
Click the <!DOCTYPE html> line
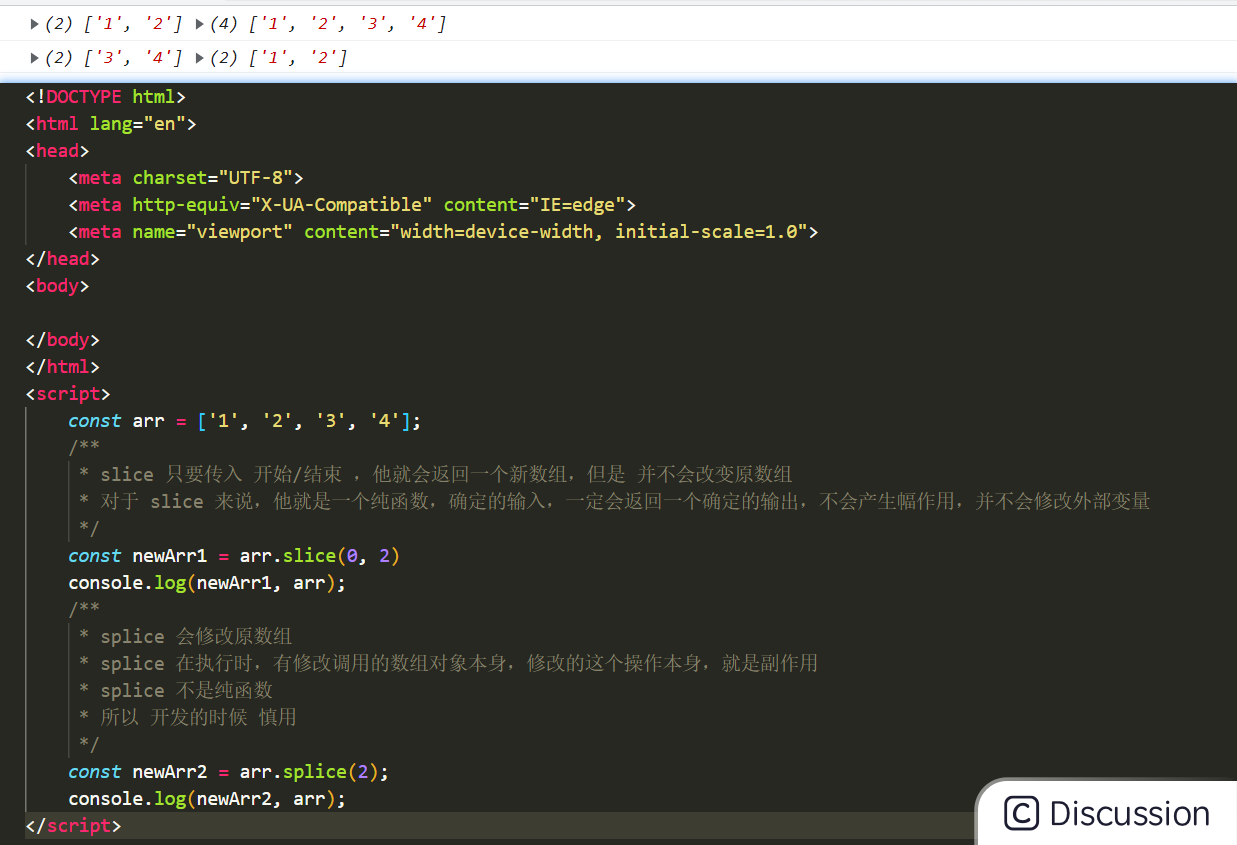tap(106, 97)
